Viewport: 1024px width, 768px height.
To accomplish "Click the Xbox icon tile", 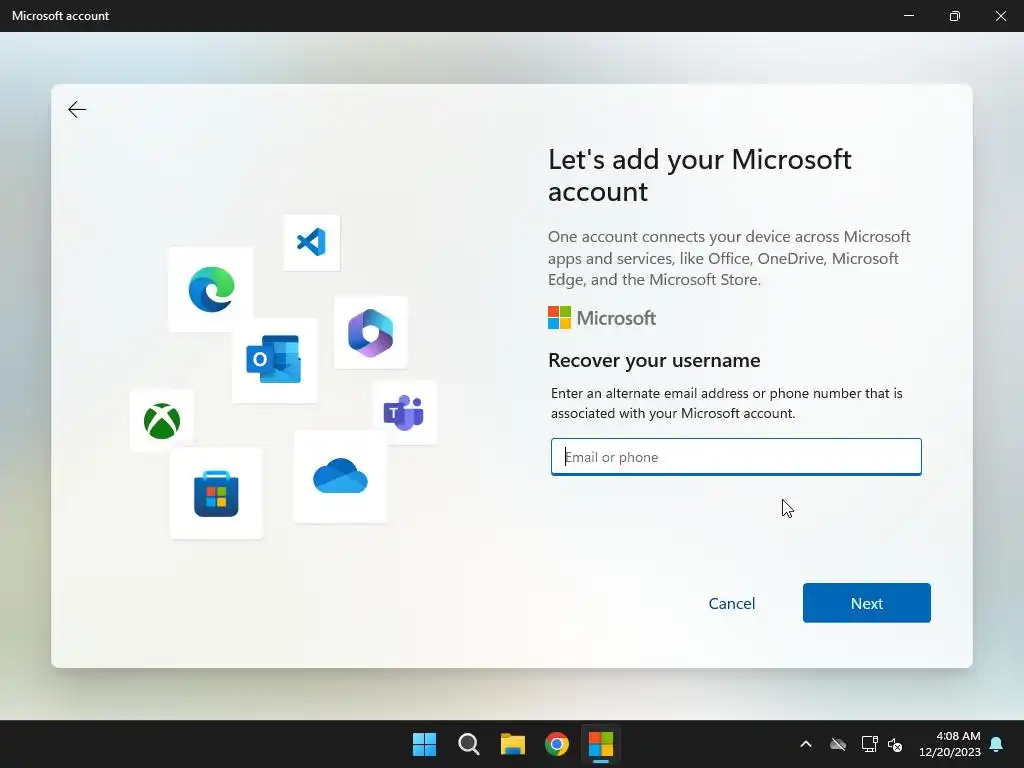I will [162, 421].
